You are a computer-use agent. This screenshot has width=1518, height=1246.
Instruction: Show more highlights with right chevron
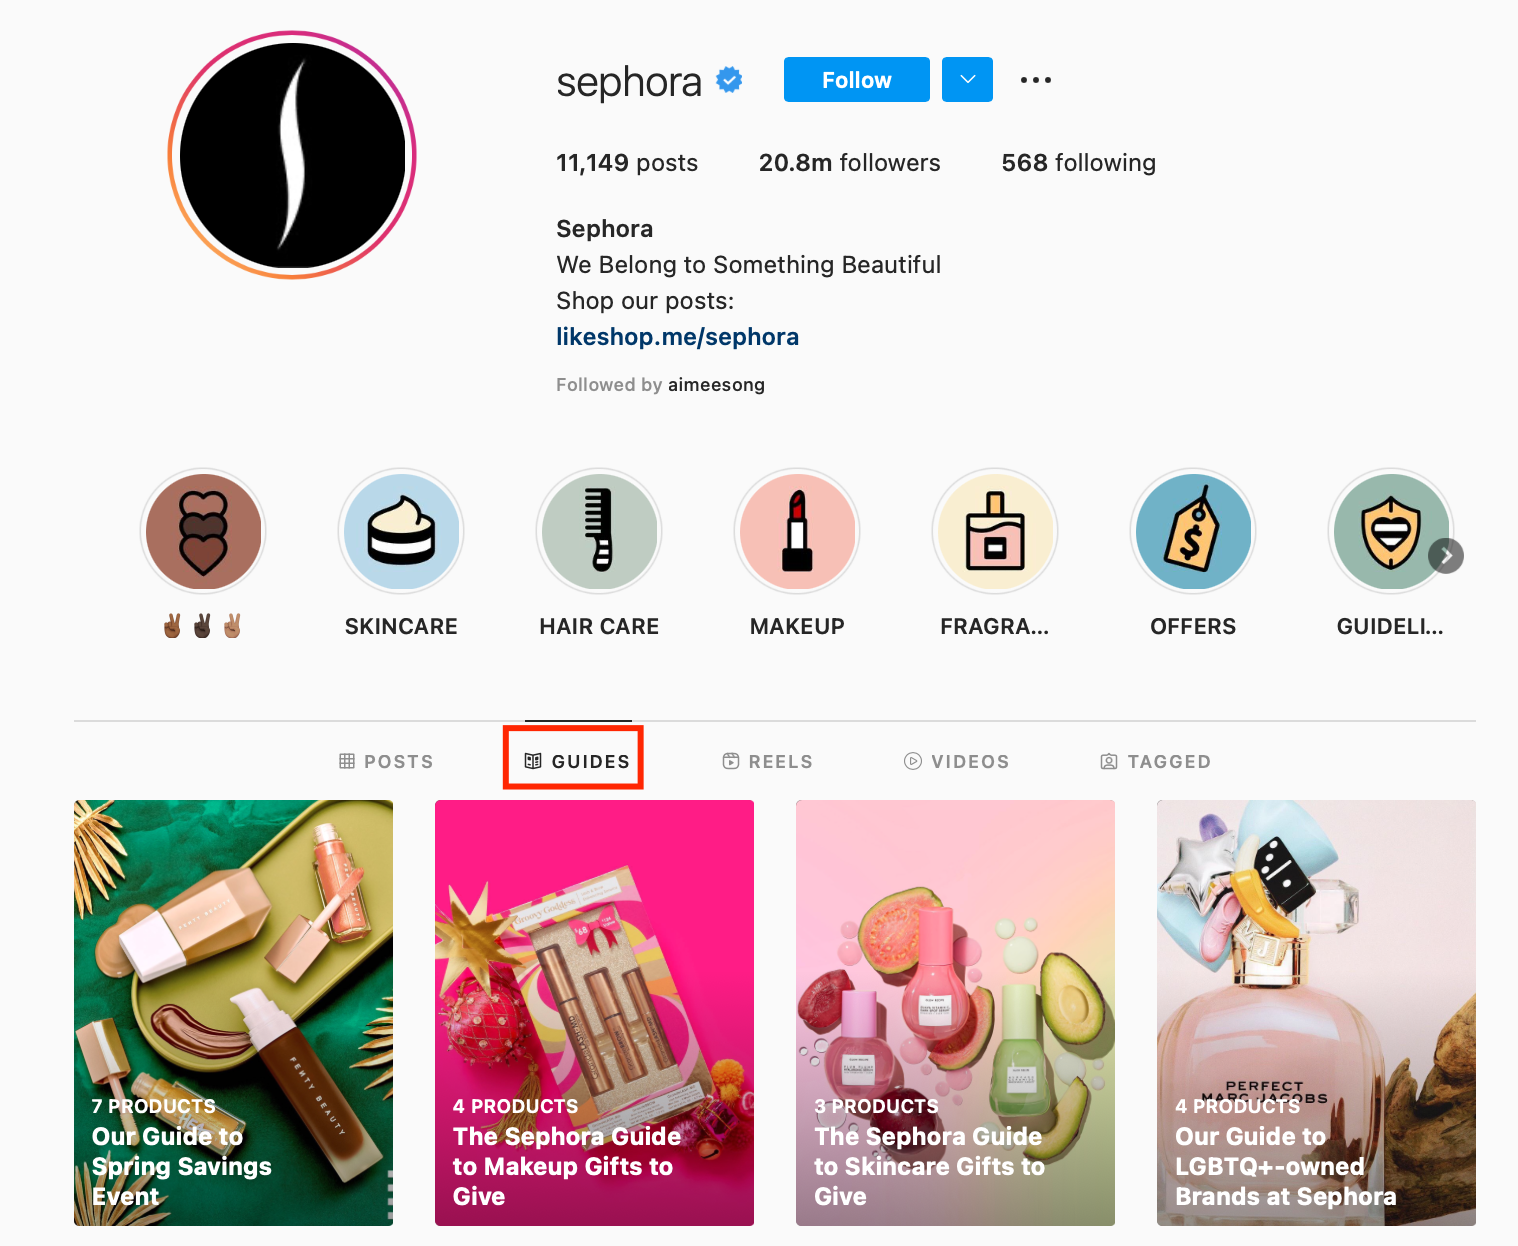[1446, 556]
